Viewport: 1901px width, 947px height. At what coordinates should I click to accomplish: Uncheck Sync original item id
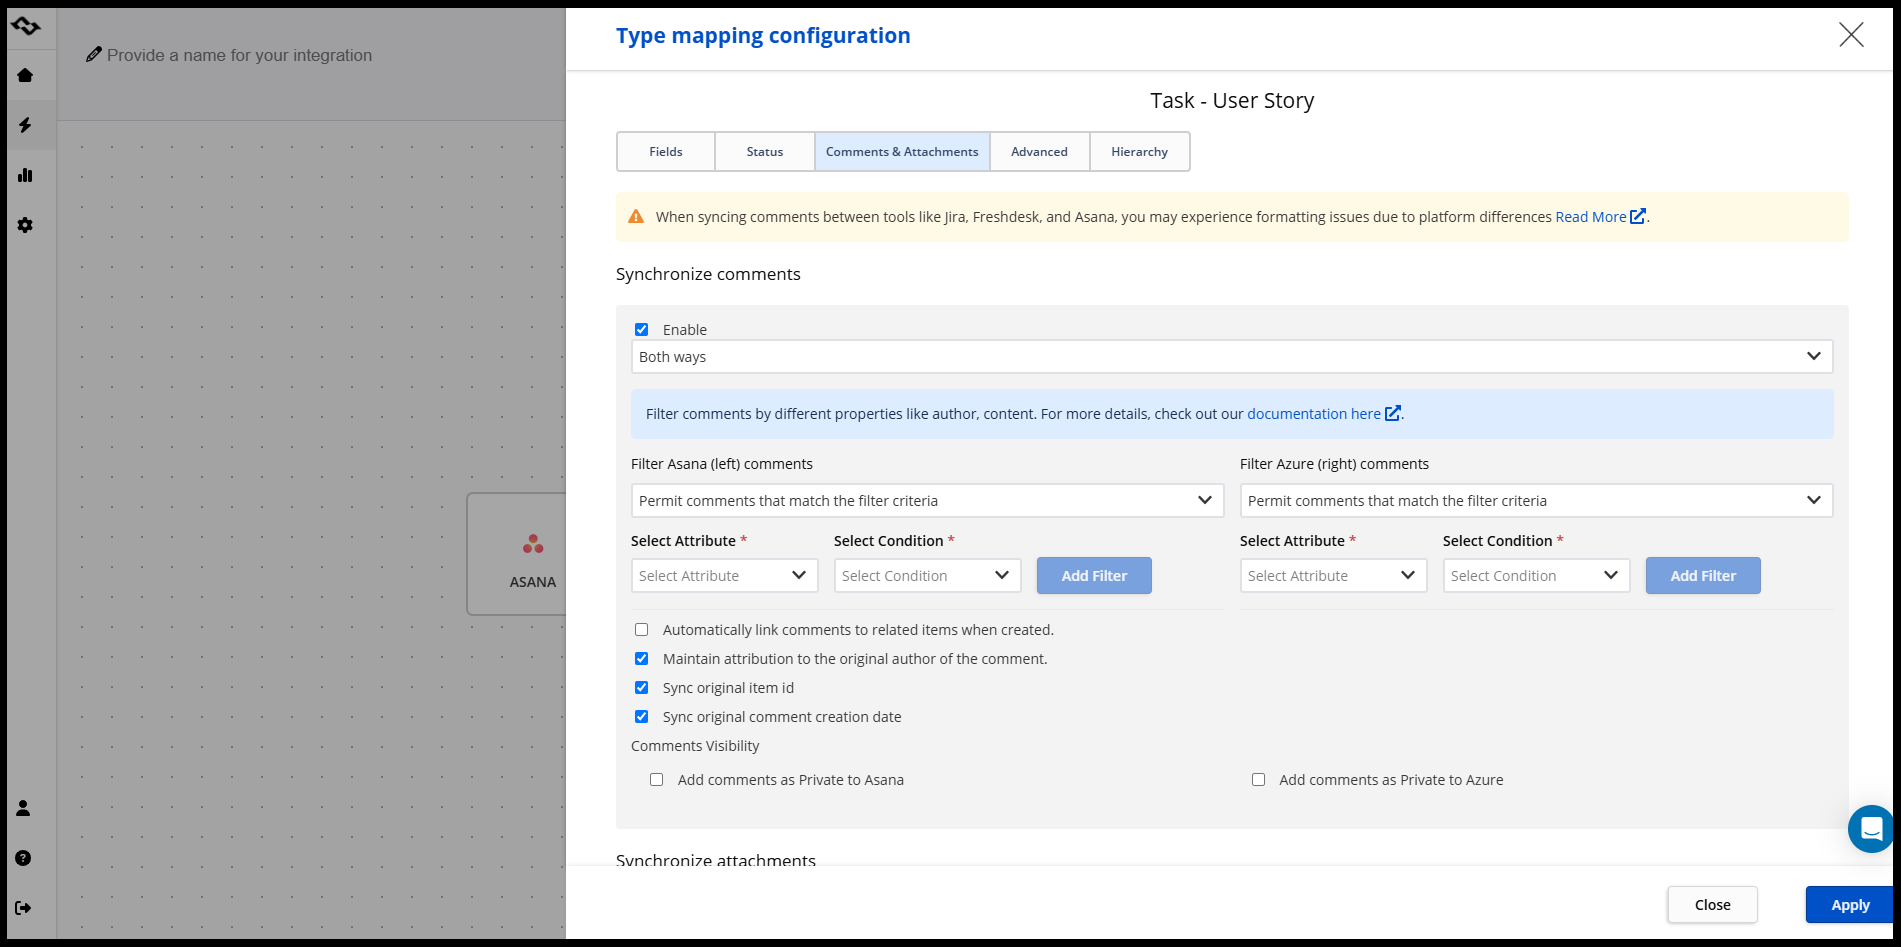click(642, 687)
